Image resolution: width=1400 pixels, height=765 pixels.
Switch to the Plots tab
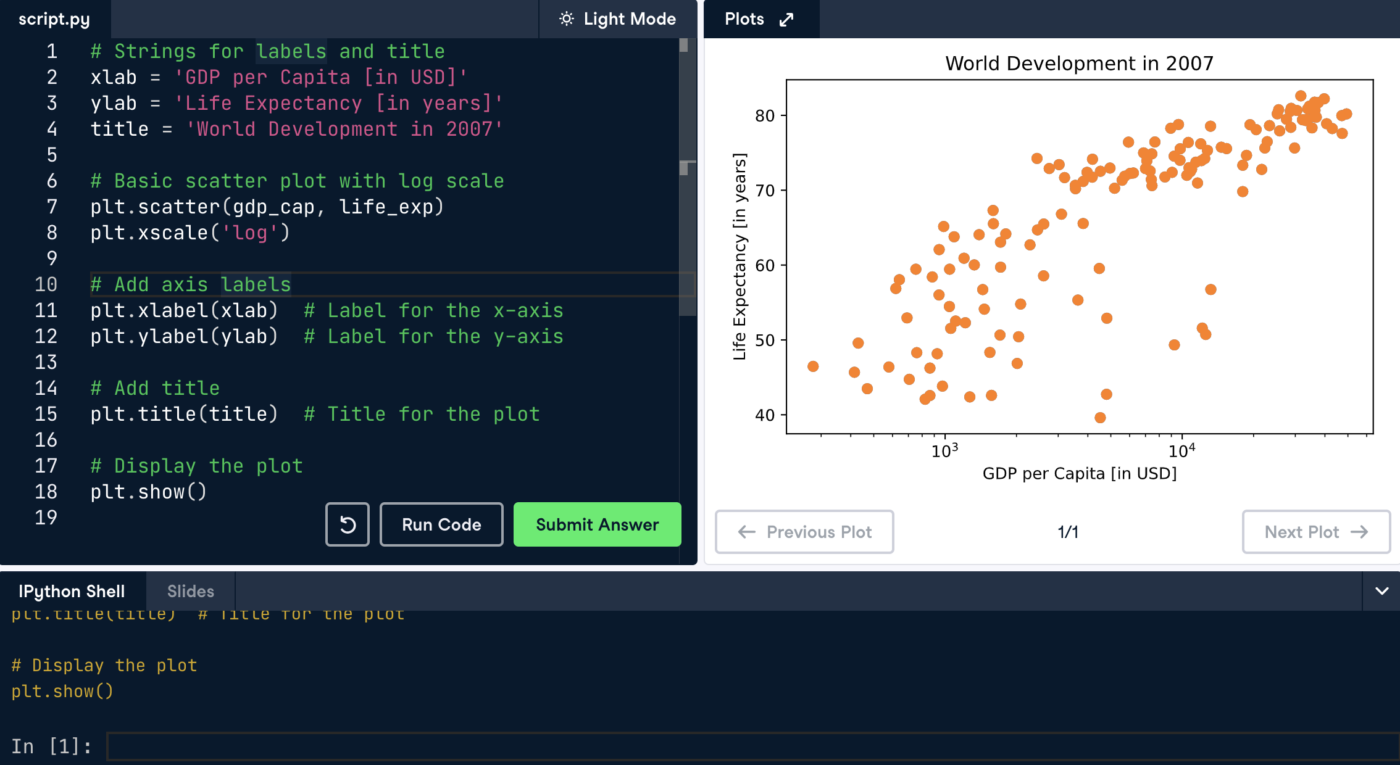(744, 19)
